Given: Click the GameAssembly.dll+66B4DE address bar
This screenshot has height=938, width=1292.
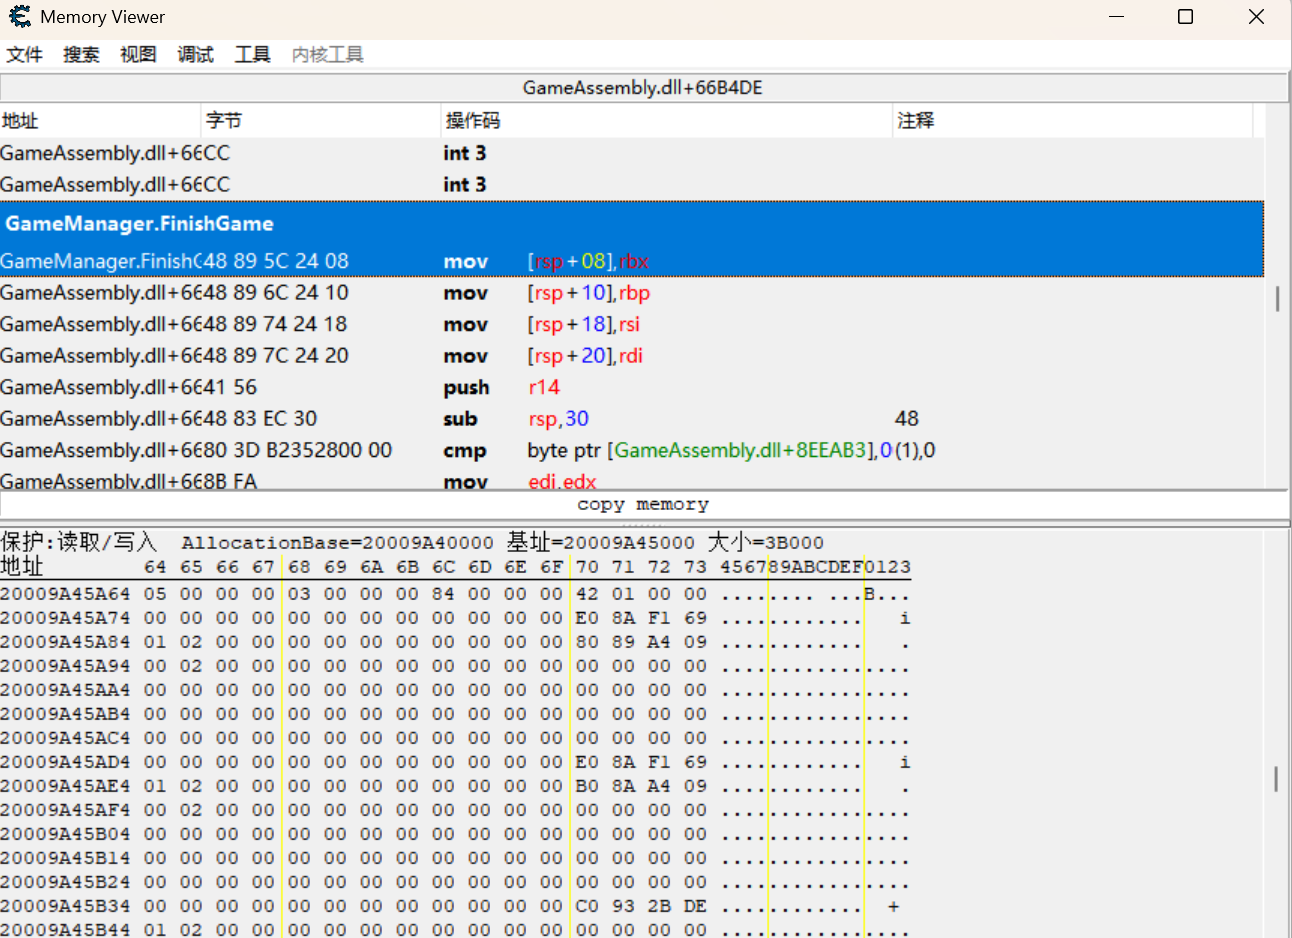Looking at the screenshot, I should pyautogui.click(x=643, y=87).
